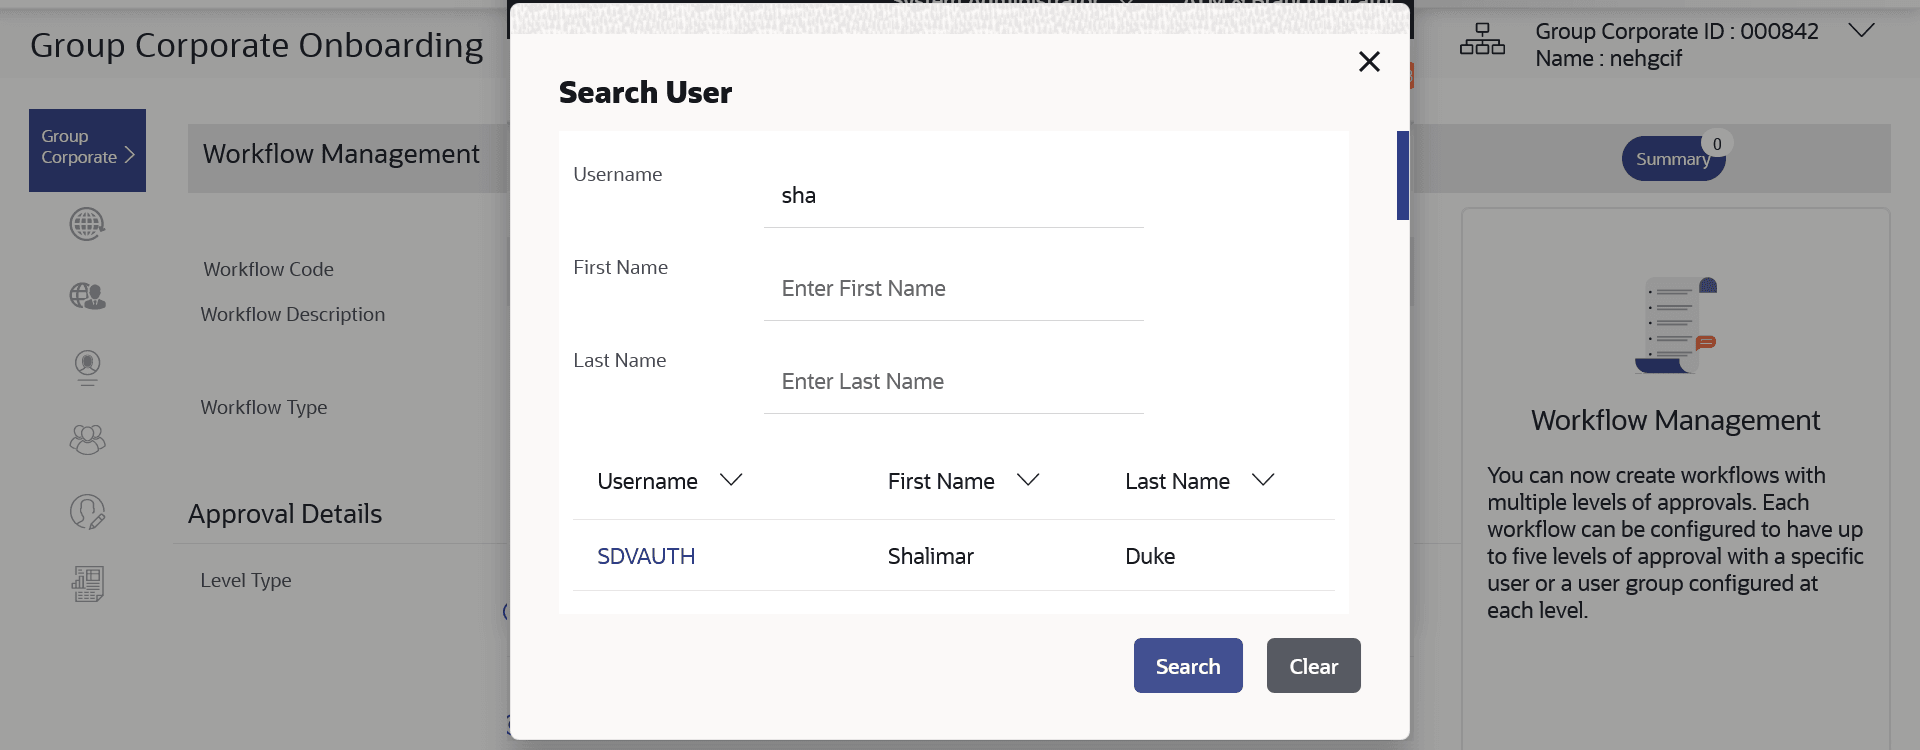Viewport: 1920px width, 750px height.
Task: Click the organization hierarchy icon
Action: [x=1482, y=40]
